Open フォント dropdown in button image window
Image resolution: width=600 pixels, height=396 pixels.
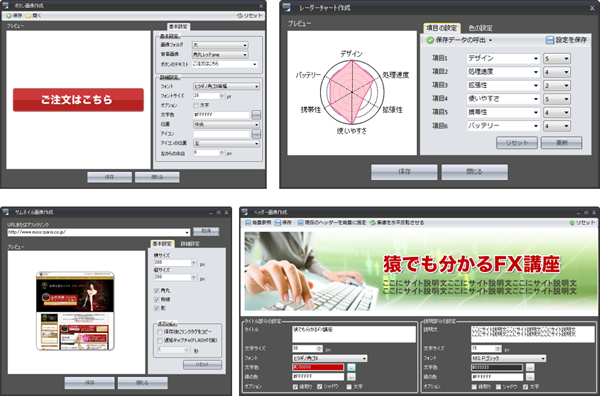point(227,86)
